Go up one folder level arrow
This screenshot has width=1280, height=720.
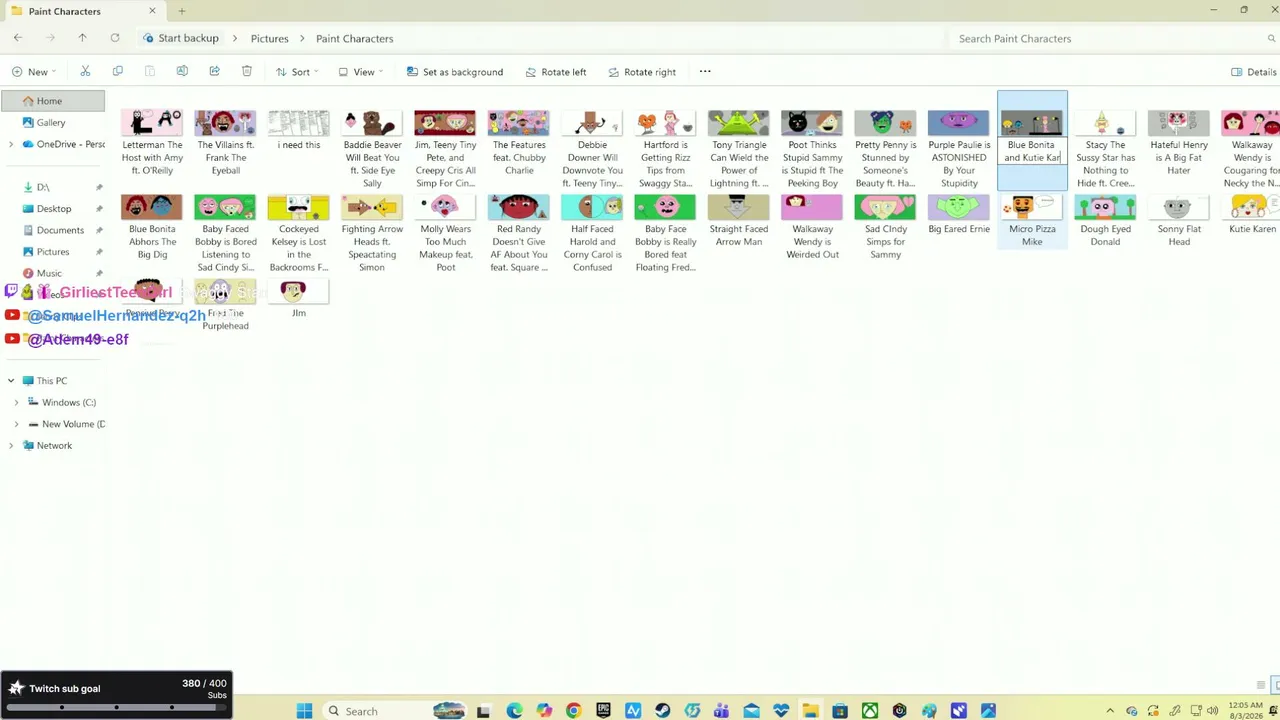click(82, 38)
